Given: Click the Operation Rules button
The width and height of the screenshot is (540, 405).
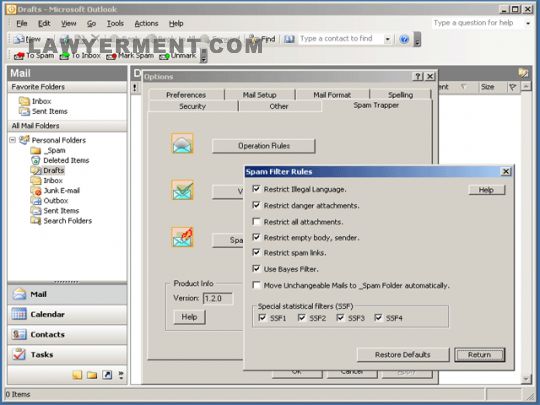Looking at the screenshot, I should (x=263, y=146).
